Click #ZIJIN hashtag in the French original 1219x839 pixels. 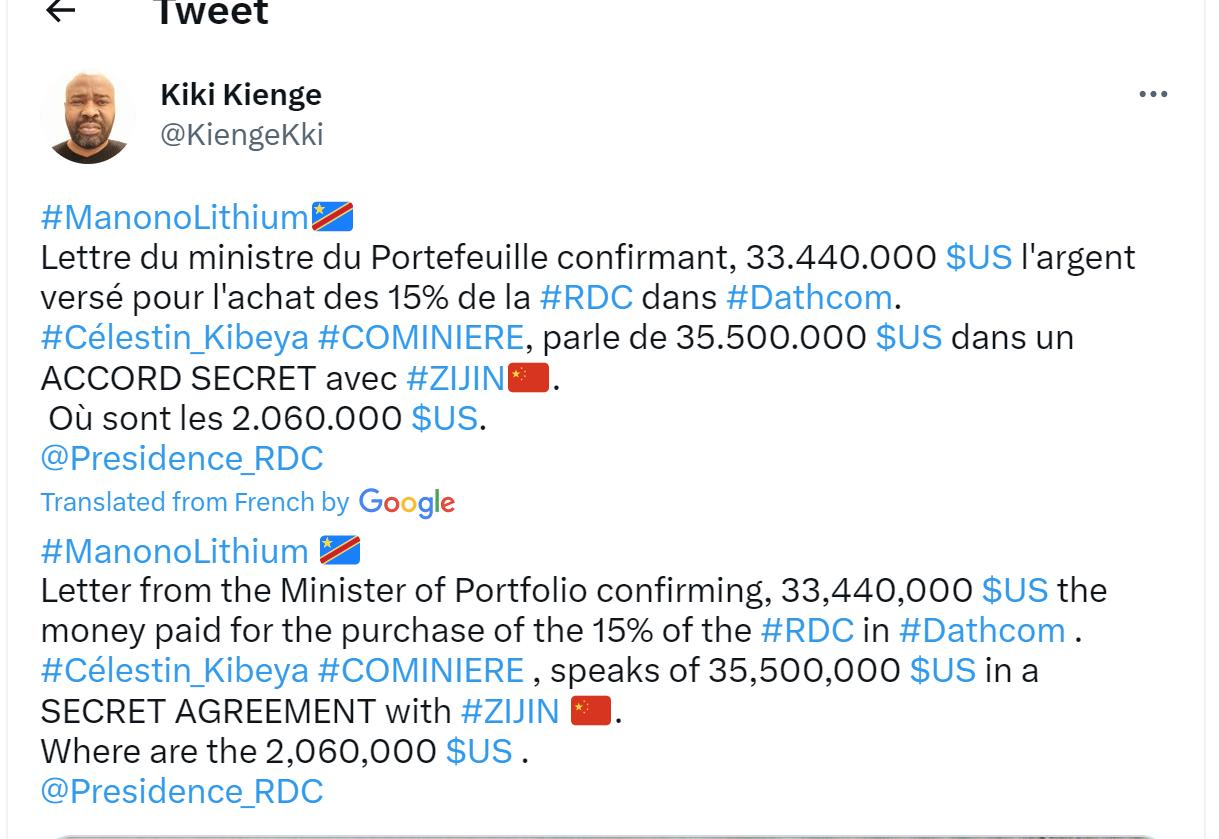point(455,377)
